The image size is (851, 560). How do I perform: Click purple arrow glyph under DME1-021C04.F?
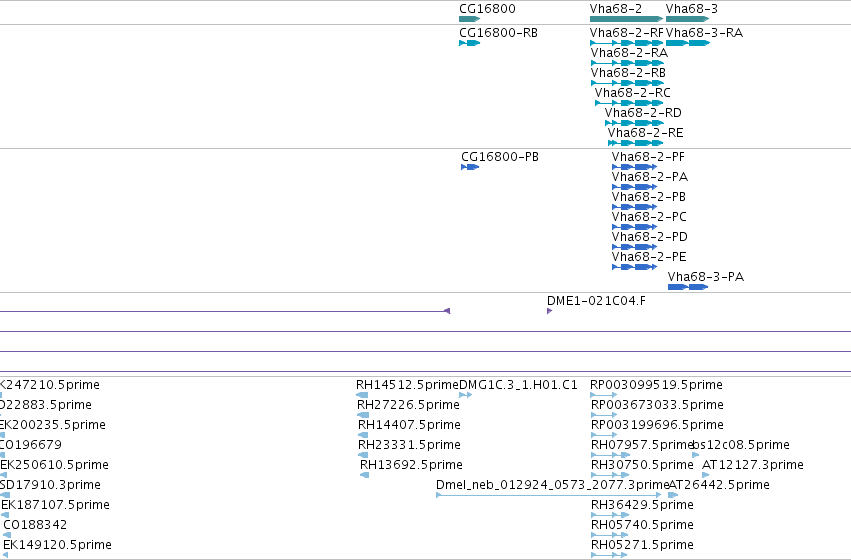(x=549, y=311)
